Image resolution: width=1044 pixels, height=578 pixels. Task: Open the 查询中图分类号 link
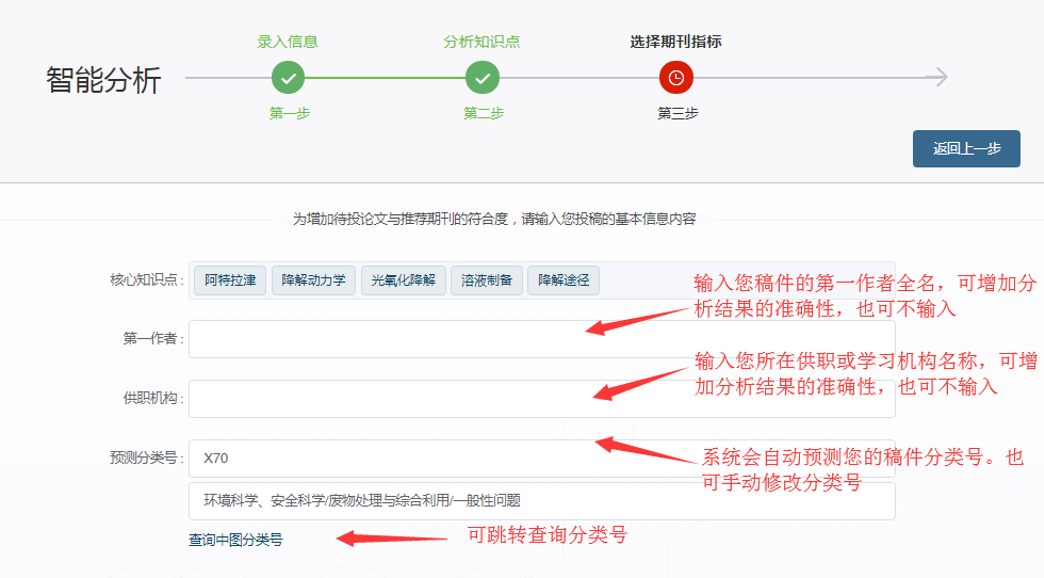[x=236, y=540]
